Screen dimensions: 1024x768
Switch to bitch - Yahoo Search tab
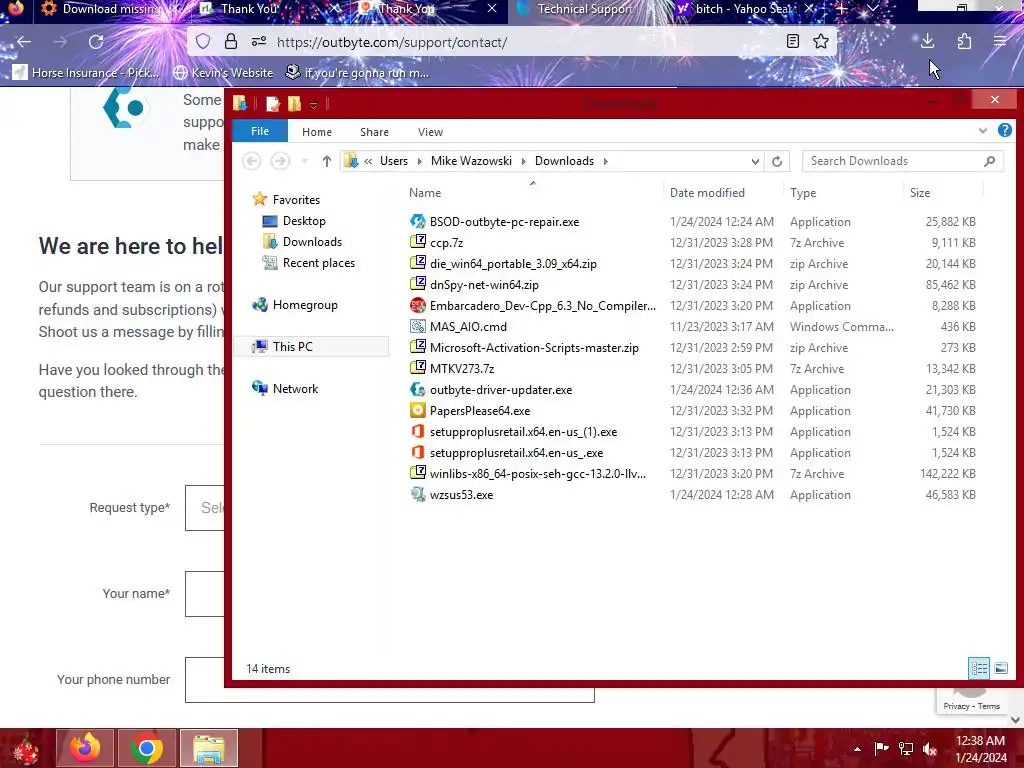(744, 9)
